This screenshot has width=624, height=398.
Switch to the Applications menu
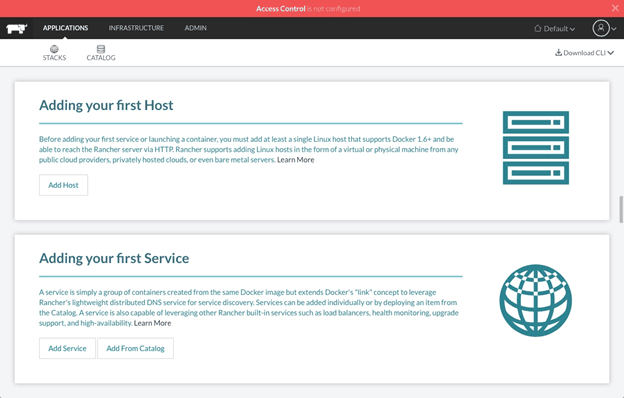point(65,28)
